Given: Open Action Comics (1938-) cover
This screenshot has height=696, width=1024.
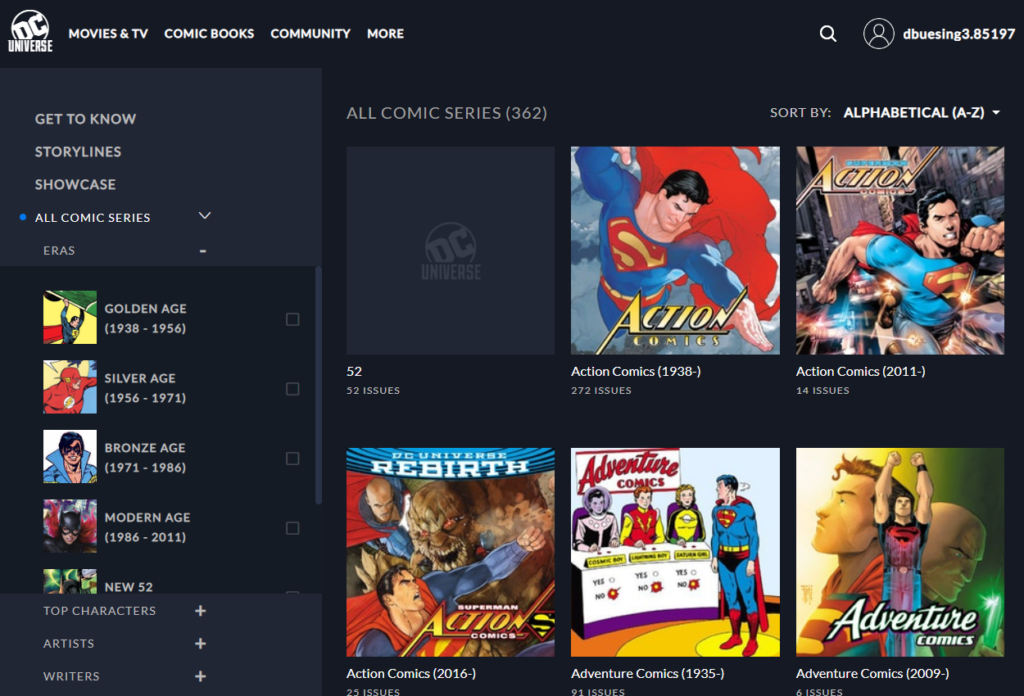Looking at the screenshot, I should point(675,251).
